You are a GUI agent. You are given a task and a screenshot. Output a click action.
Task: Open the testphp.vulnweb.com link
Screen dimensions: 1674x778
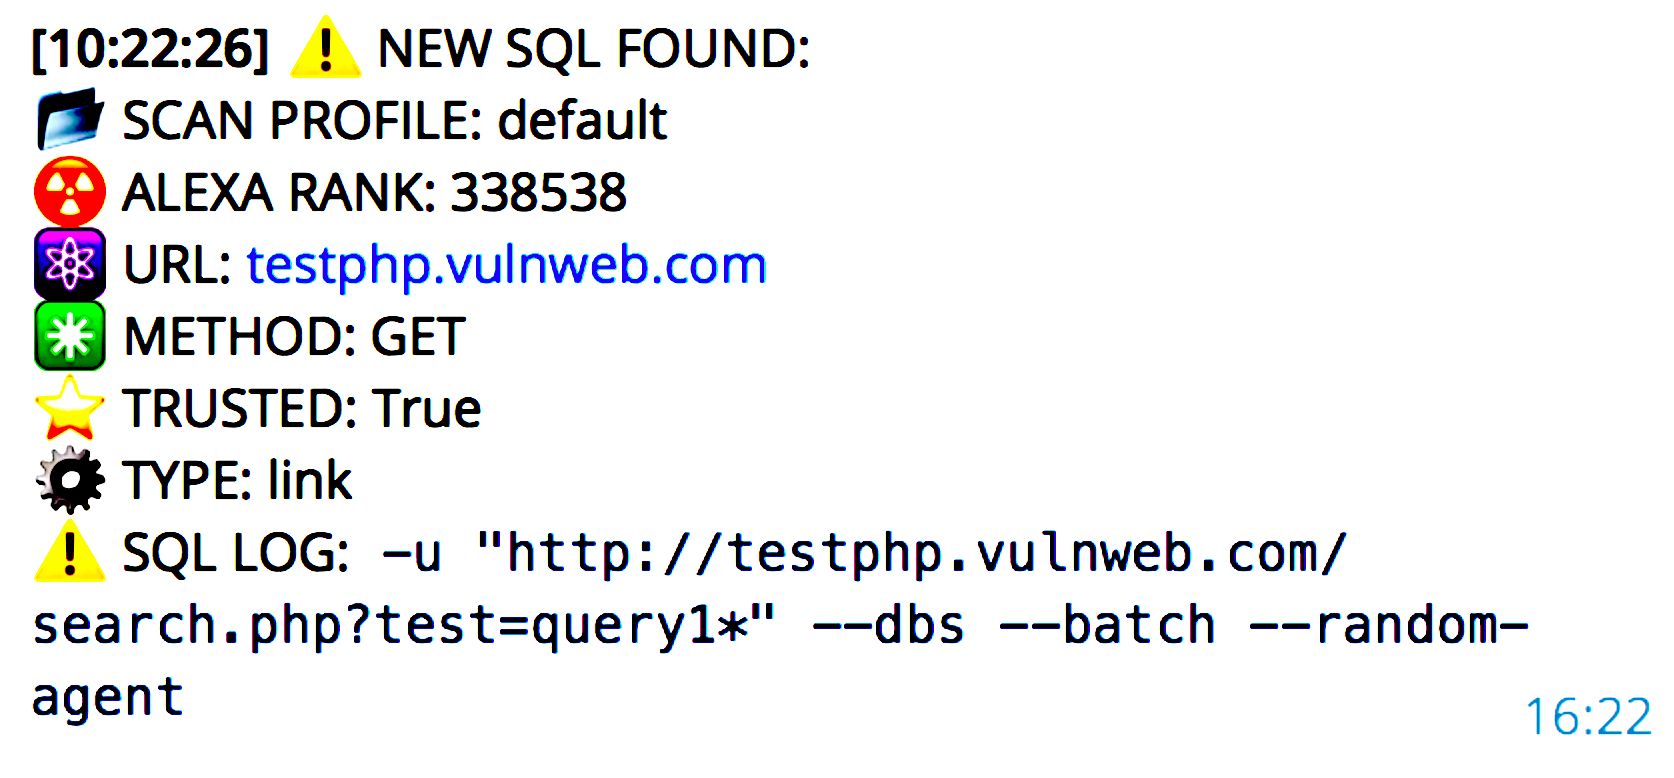click(506, 265)
